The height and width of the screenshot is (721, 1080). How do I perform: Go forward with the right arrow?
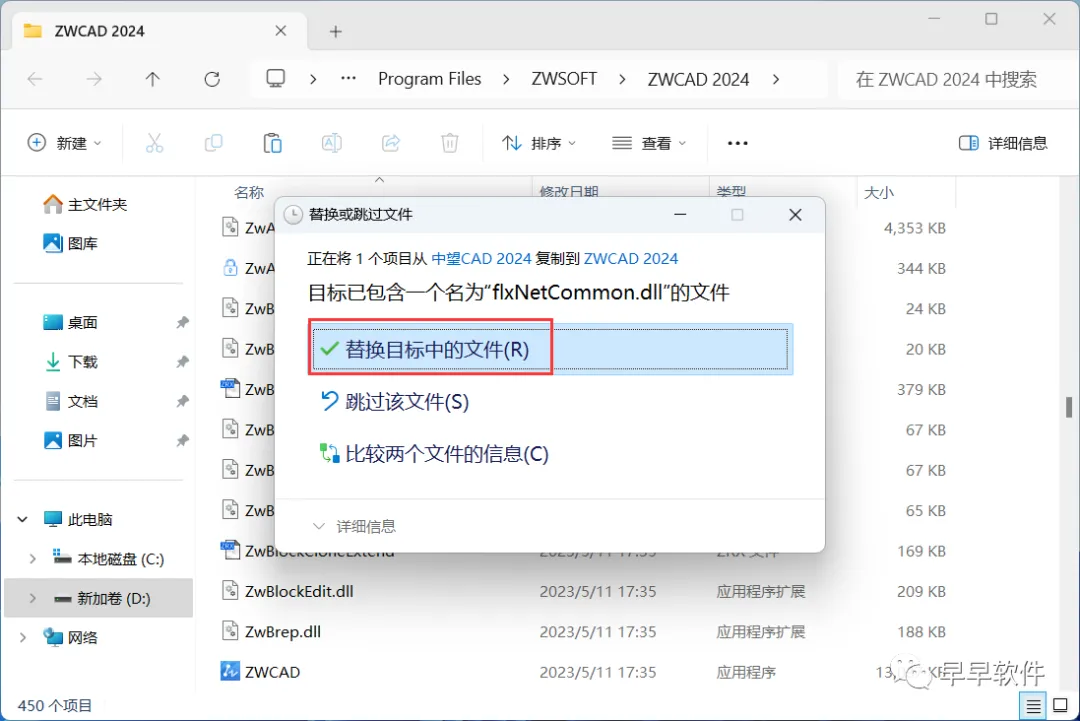tap(94, 79)
